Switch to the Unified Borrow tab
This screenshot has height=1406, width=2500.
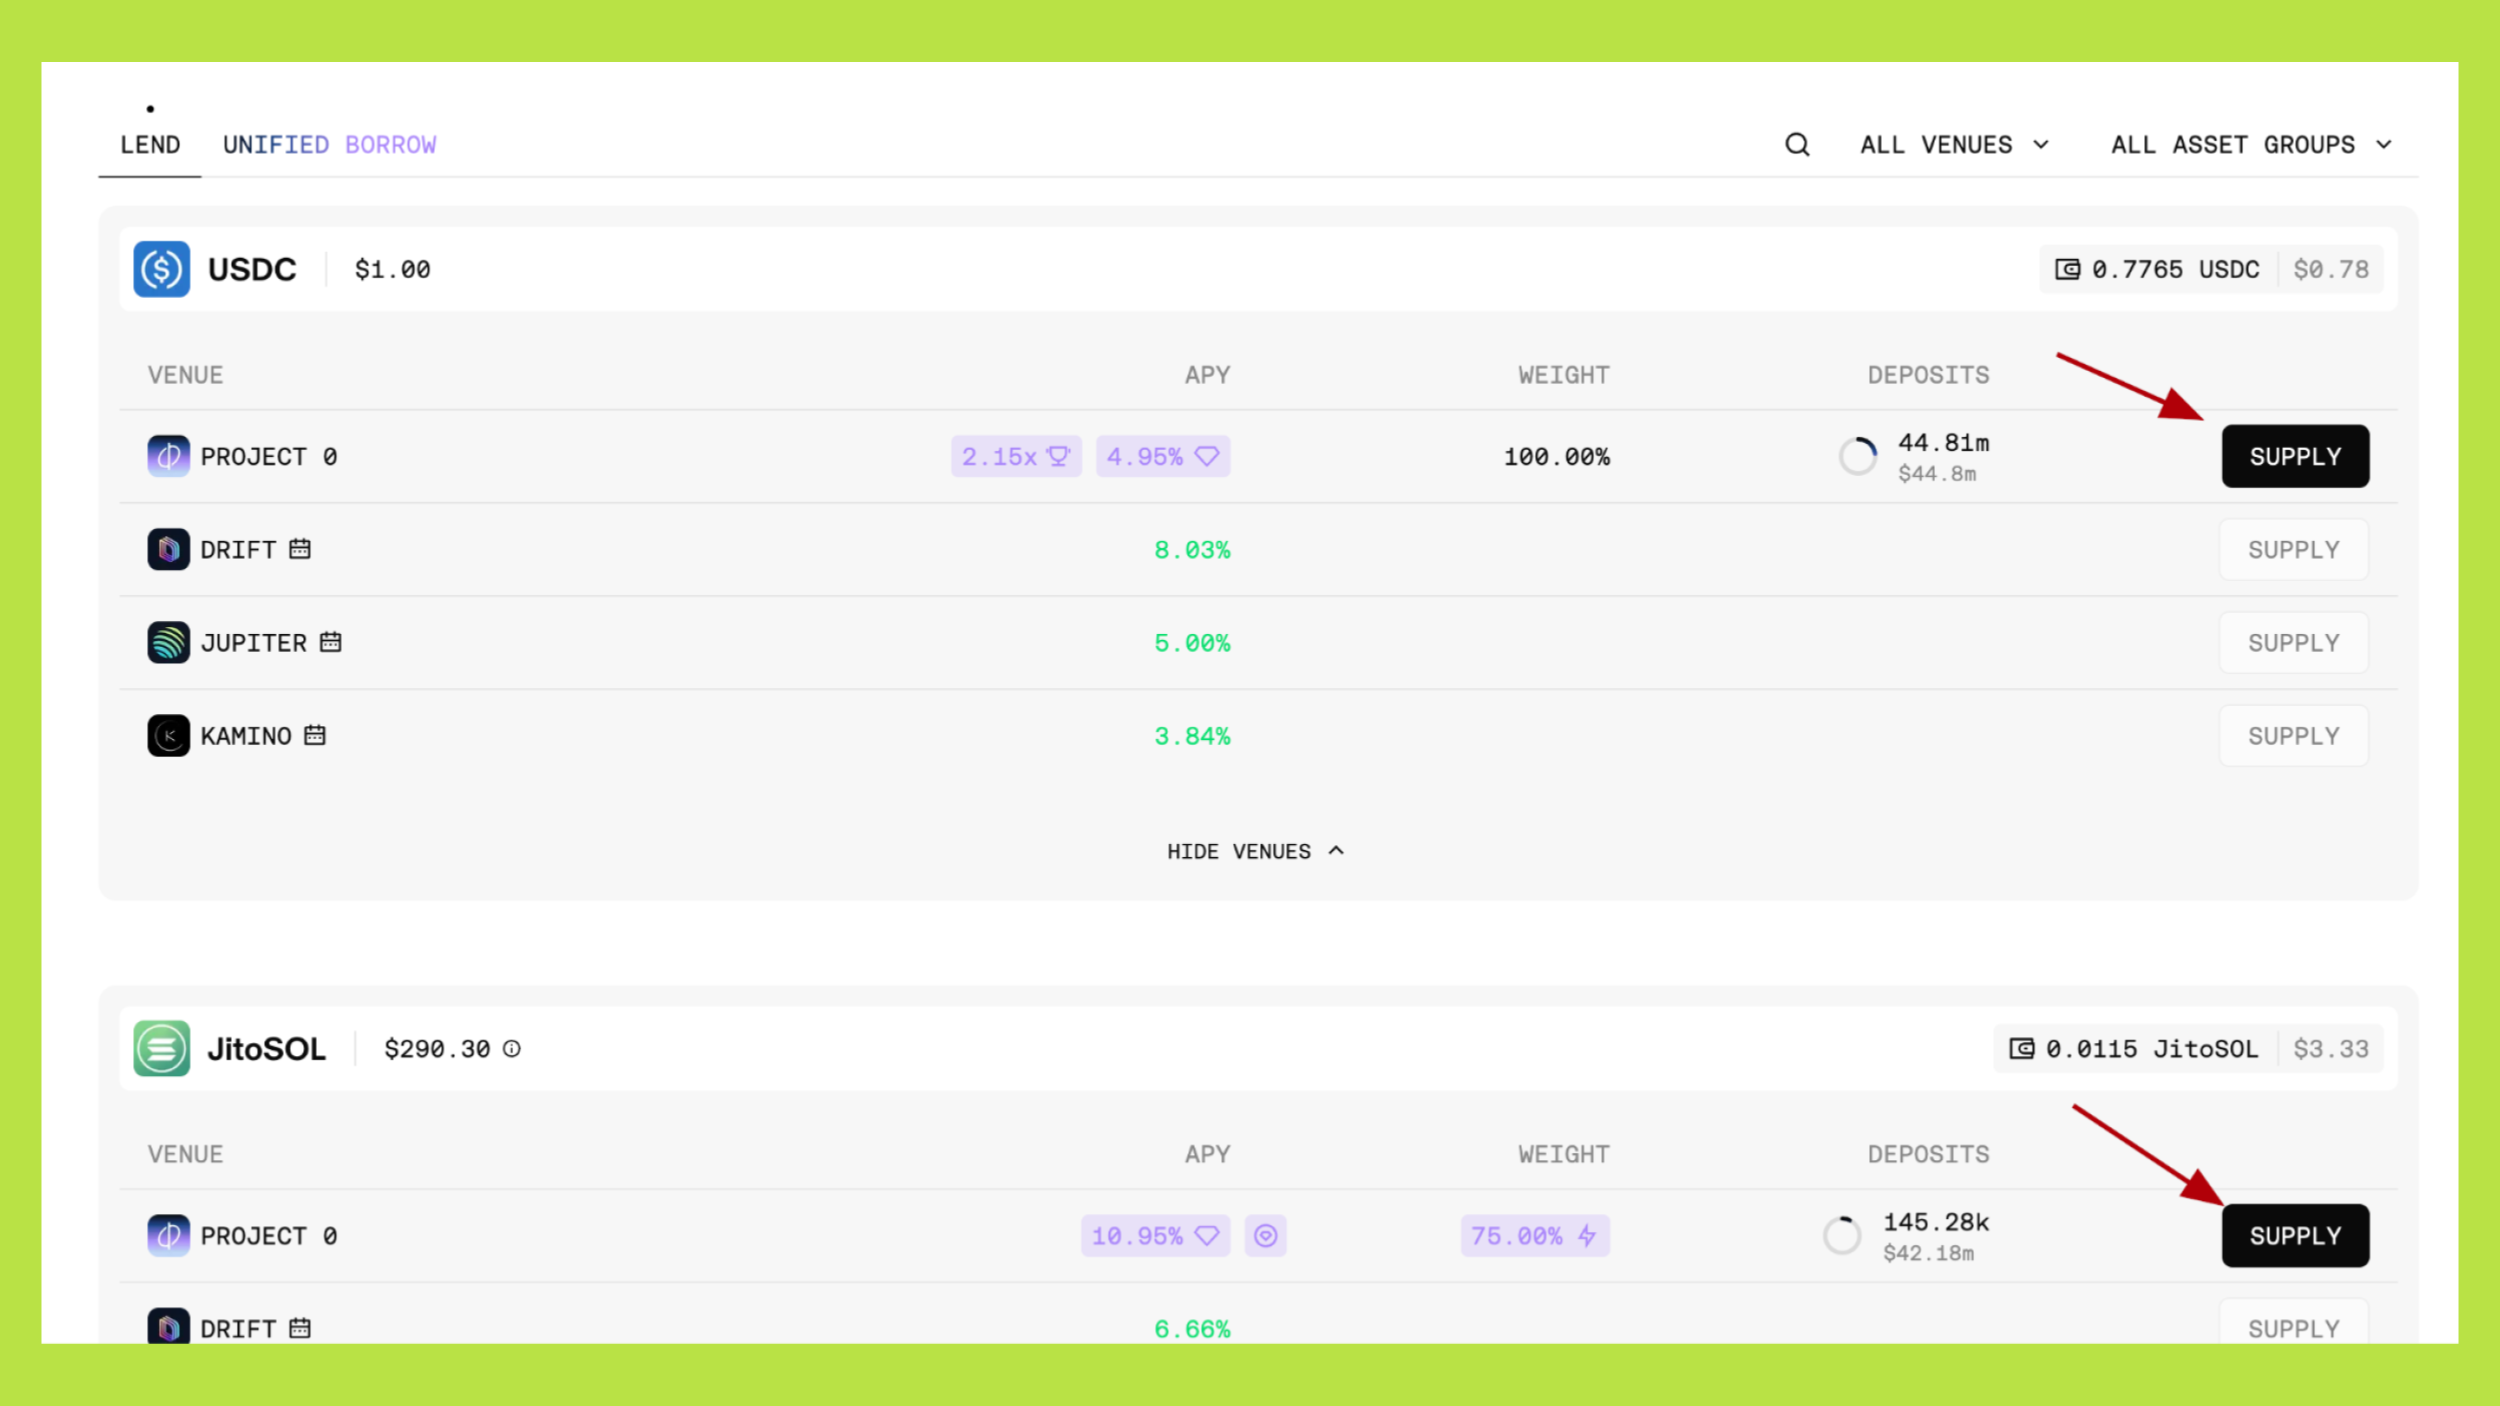(x=329, y=145)
